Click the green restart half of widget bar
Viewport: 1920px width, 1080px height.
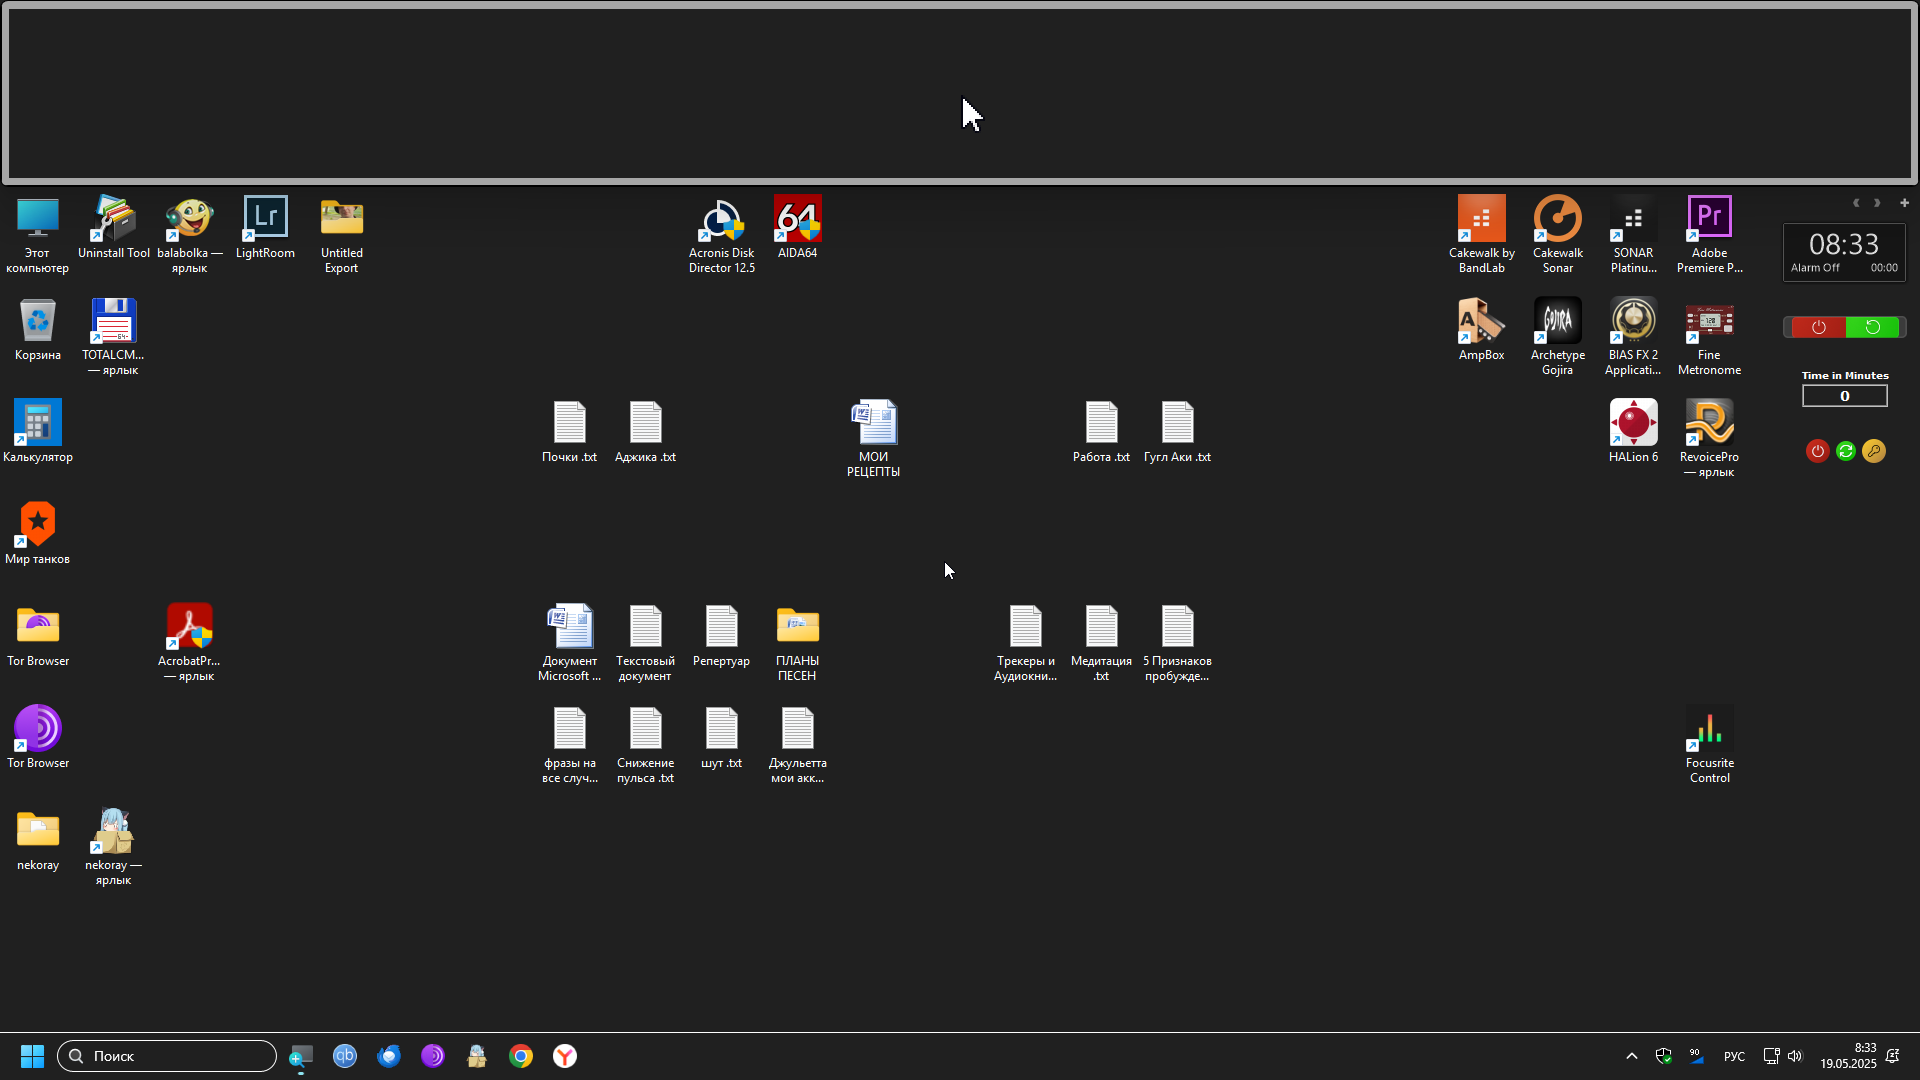[1872, 327]
